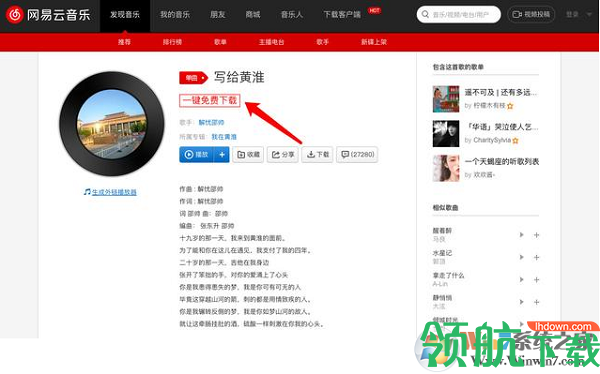
Task: Click the album cover disc image
Action: 112,124
